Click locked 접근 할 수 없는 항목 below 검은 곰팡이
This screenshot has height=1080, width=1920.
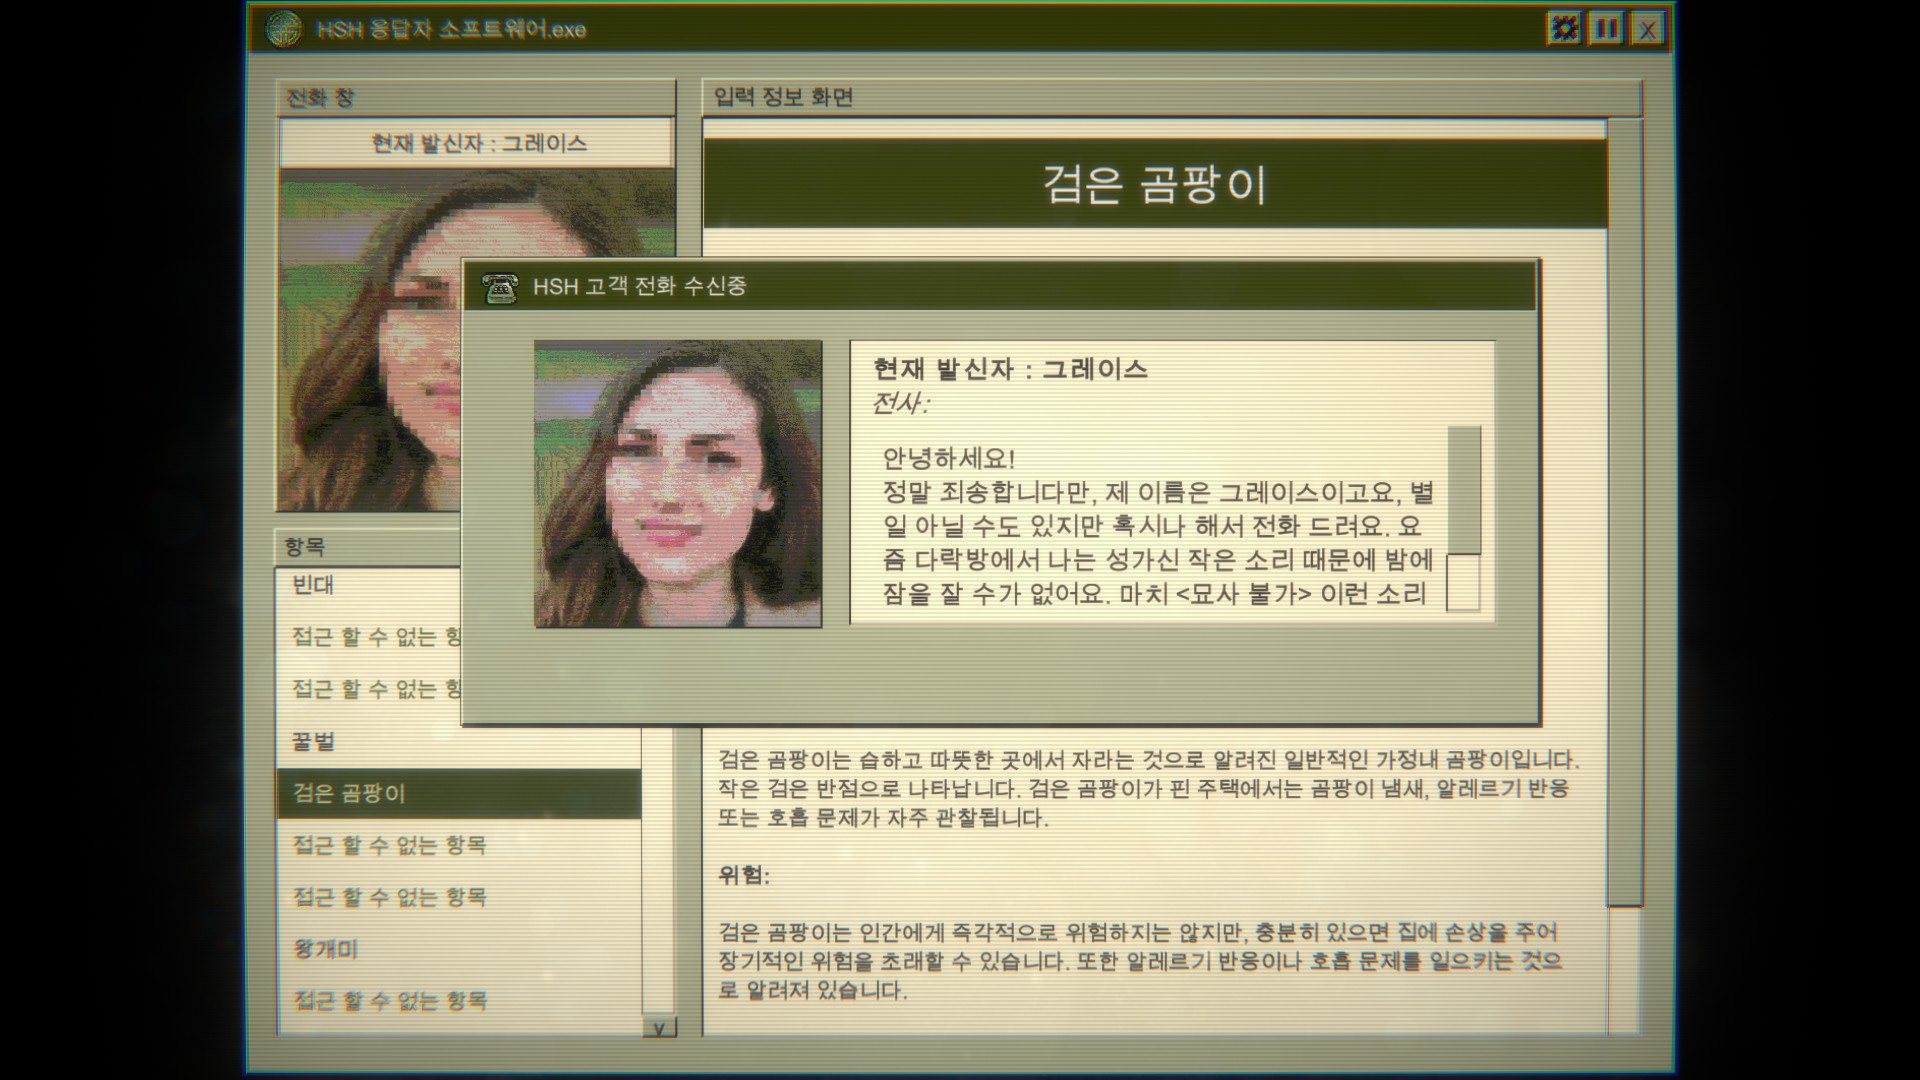point(390,845)
